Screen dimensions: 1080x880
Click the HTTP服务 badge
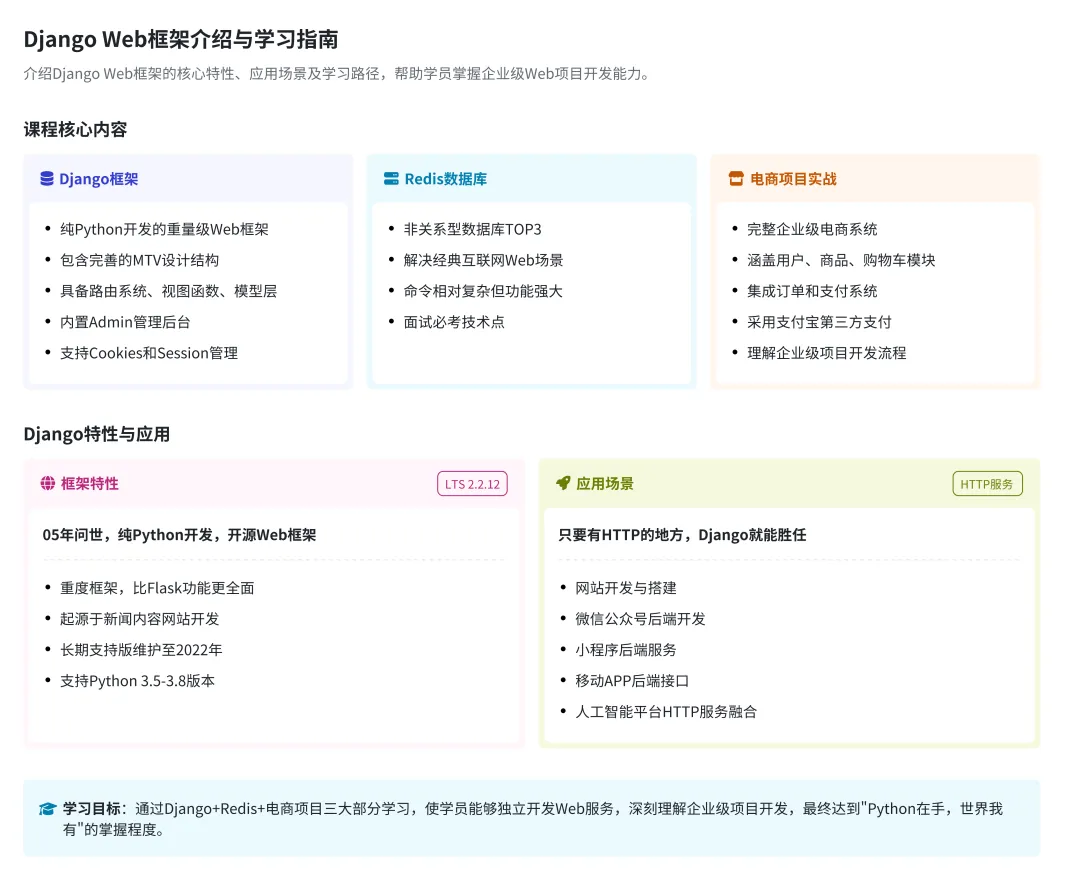987,483
